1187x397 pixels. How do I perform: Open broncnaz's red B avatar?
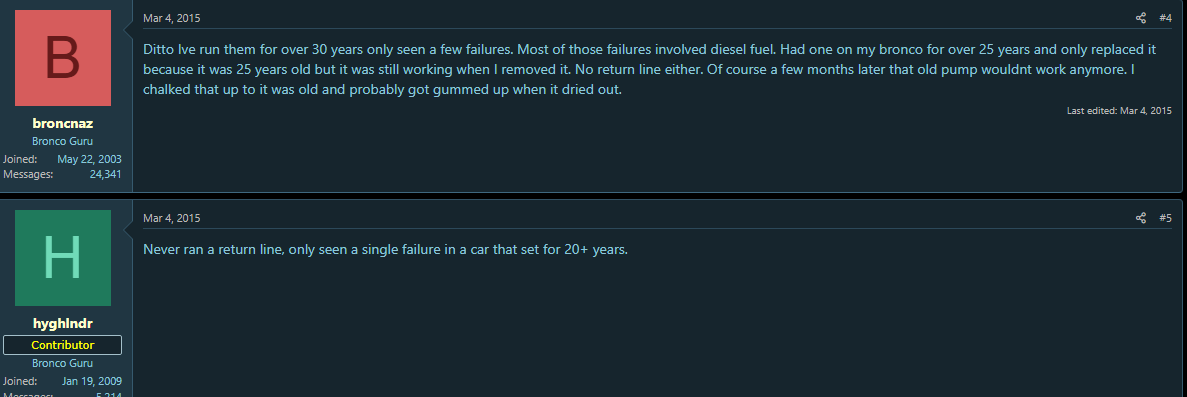(63, 58)
